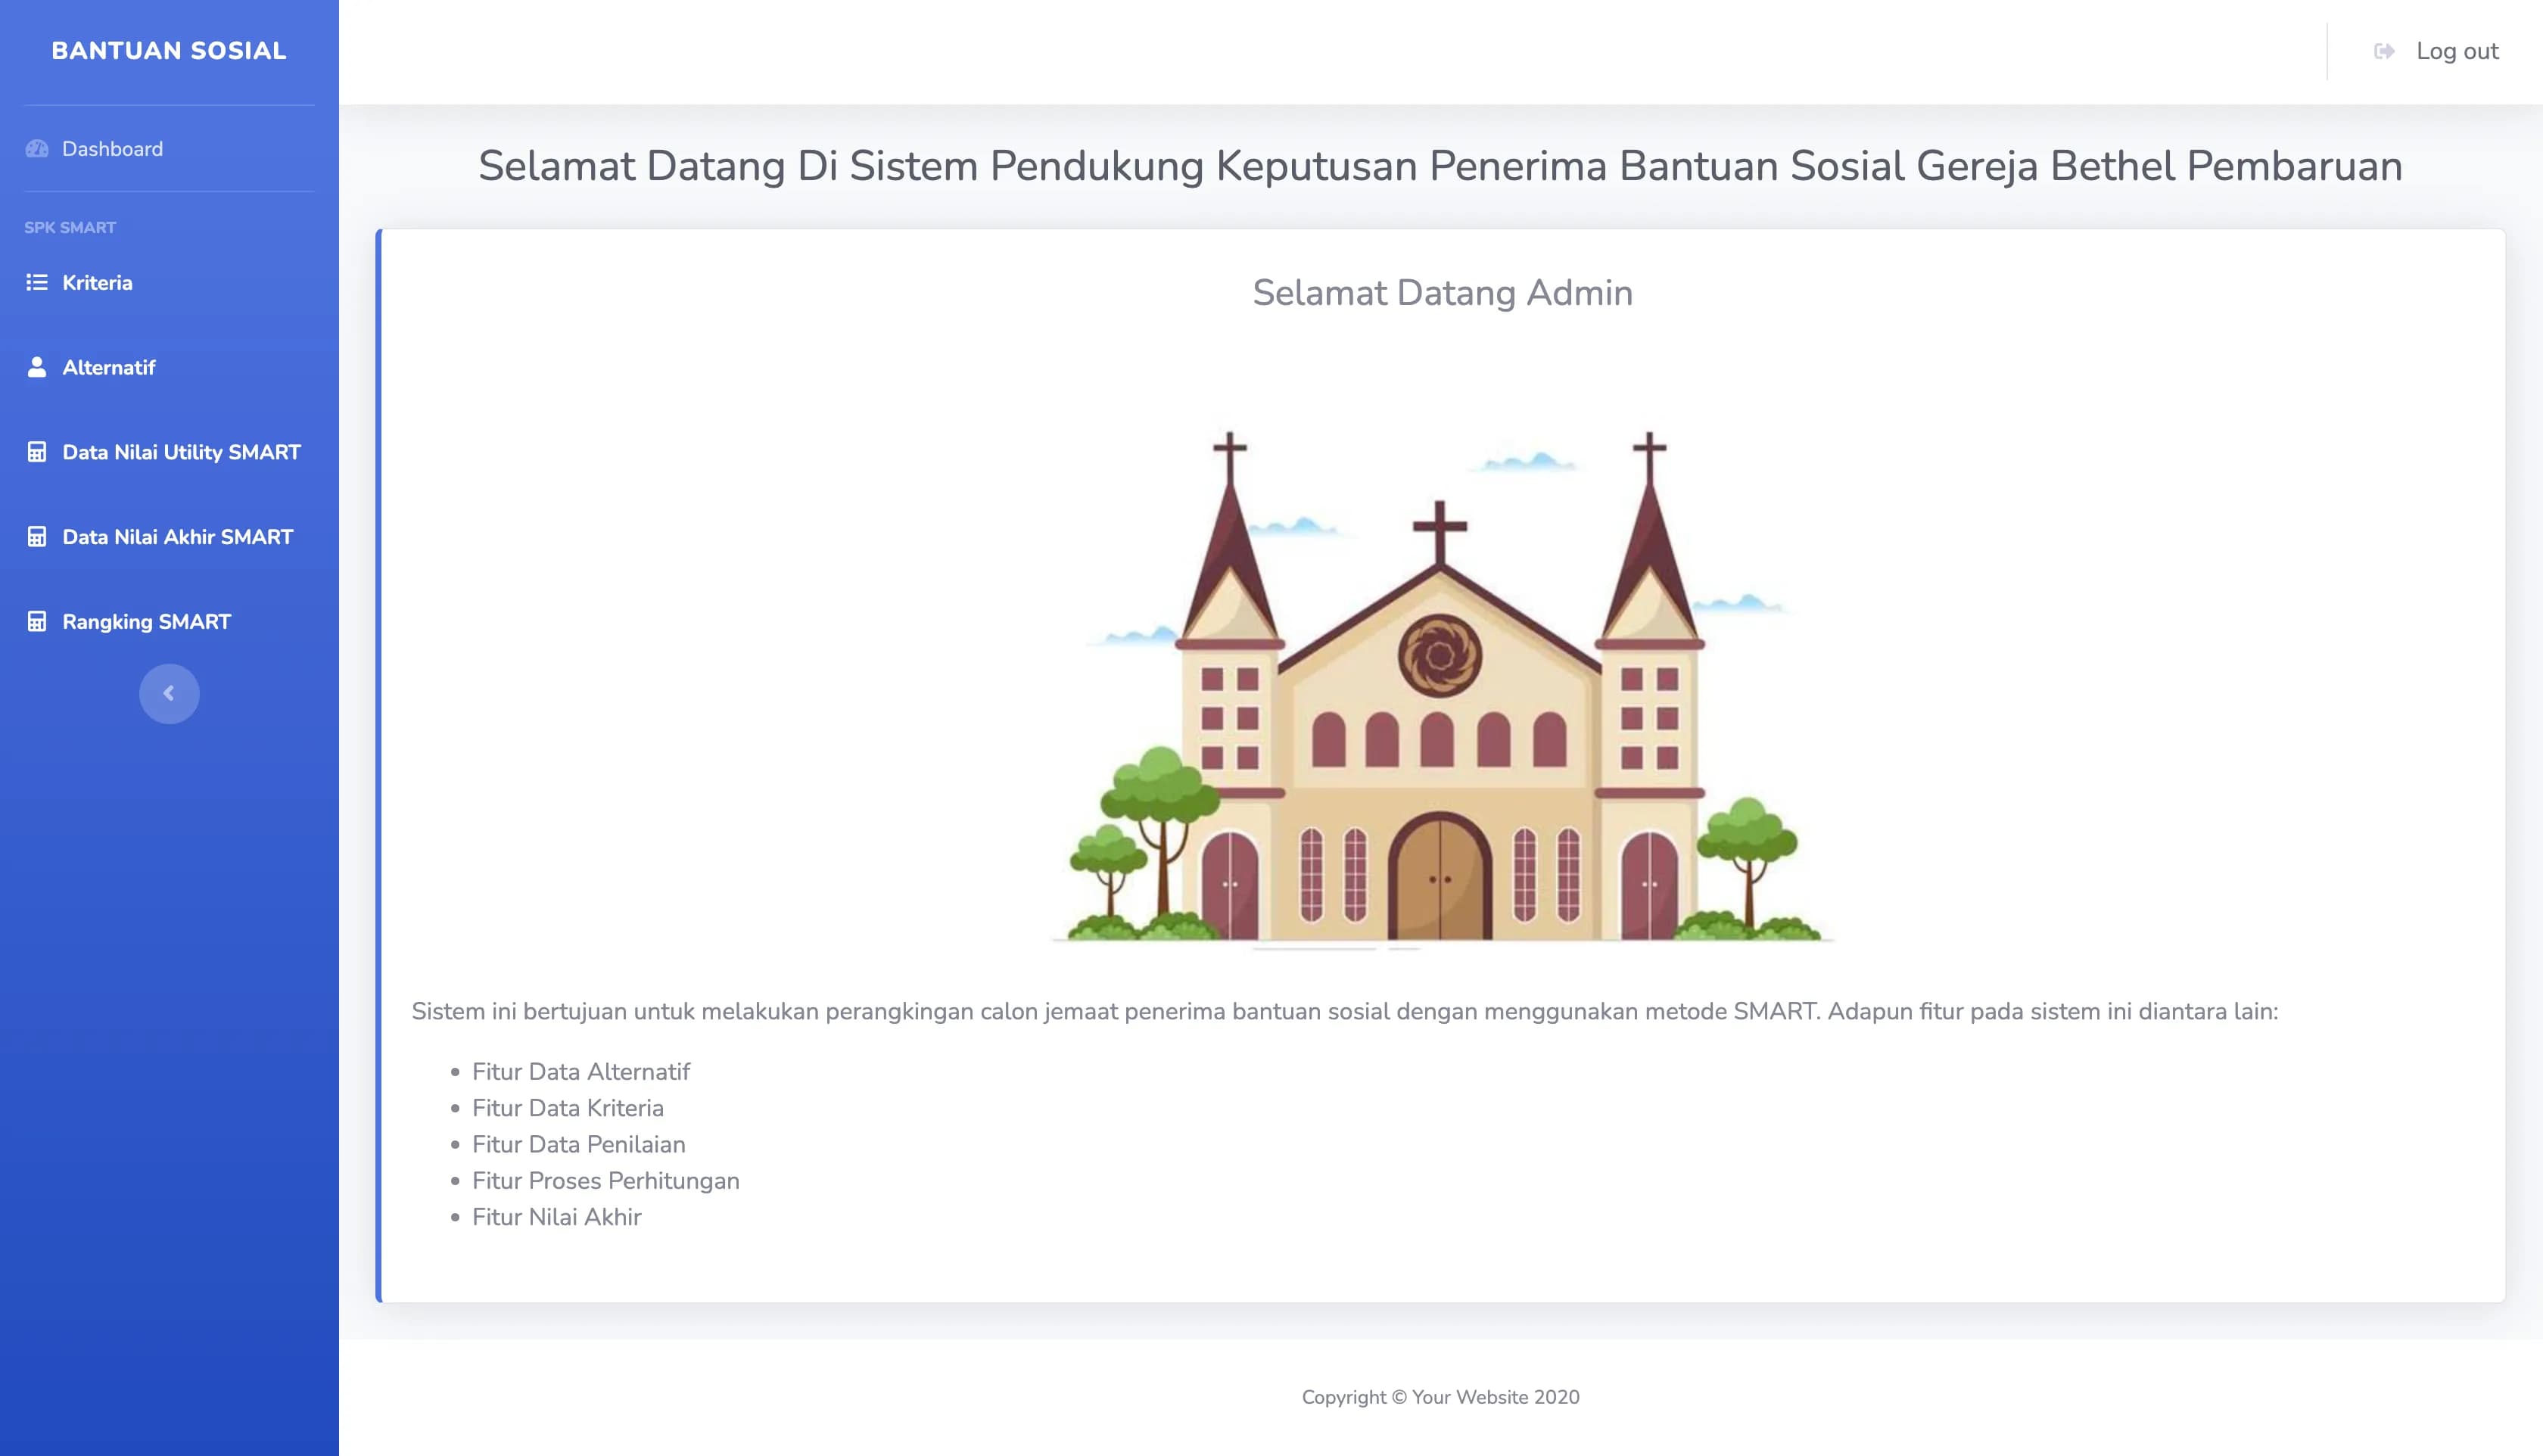Open Rangking SMART page
The width and height of the screenshot is (2543, 1456).
pyautogui.click(x=146, y=622)
